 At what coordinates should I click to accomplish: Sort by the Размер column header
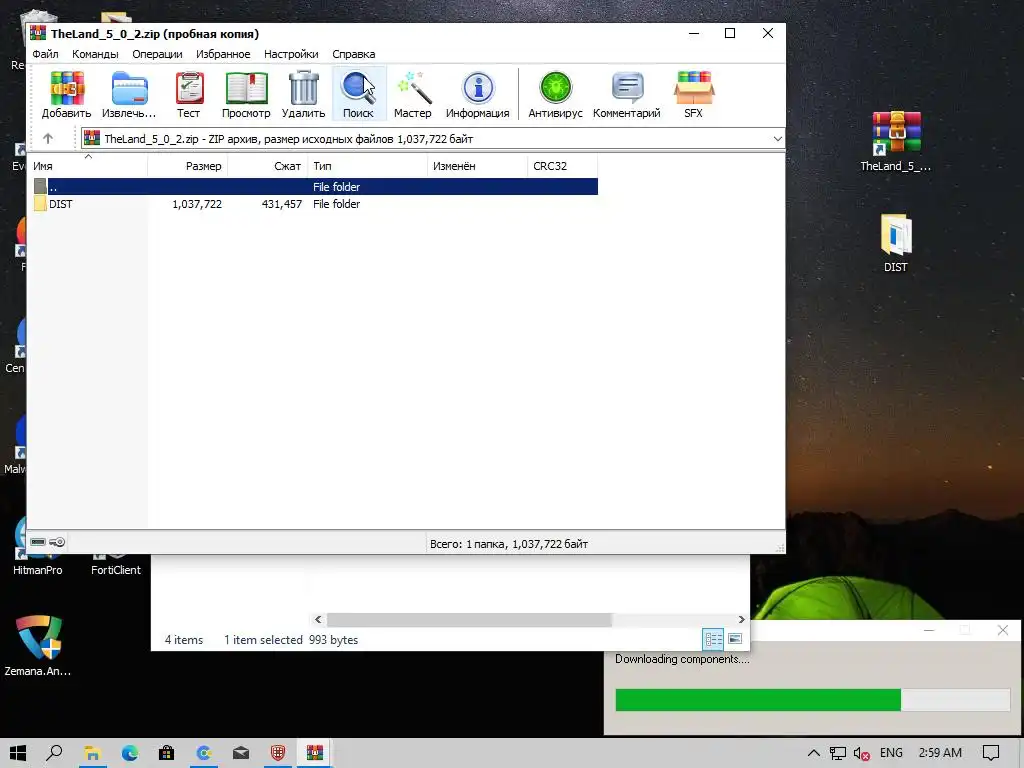tap(188, 166)
